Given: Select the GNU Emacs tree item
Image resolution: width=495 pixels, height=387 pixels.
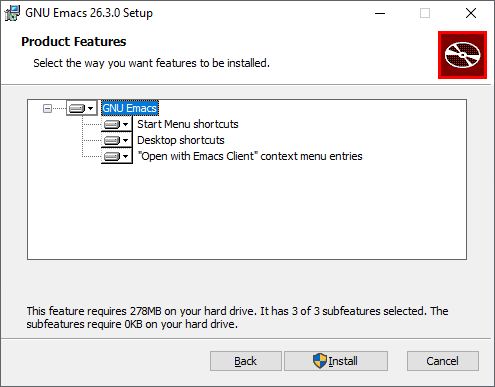Looking at the screenshot, I should (130, 108).
